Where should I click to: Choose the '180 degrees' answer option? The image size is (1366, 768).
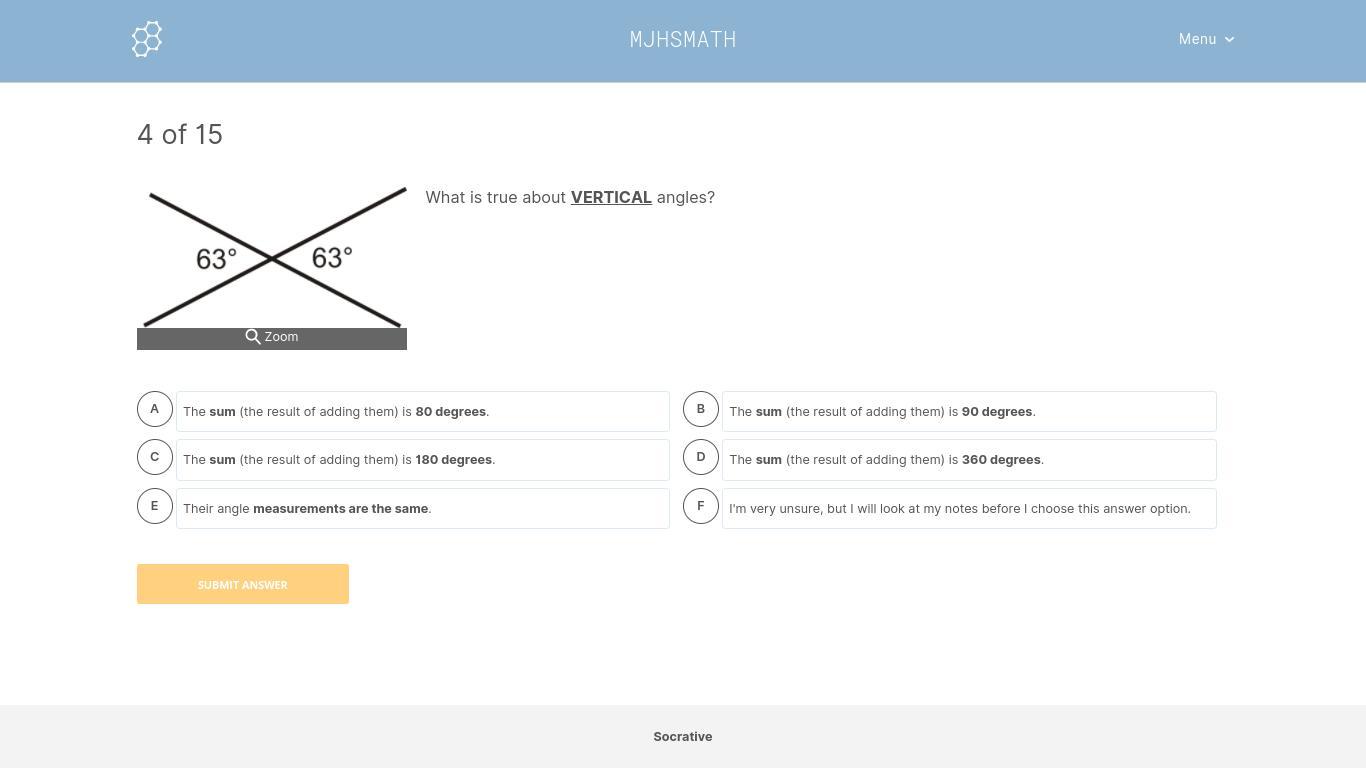click(x=423, y=460)
